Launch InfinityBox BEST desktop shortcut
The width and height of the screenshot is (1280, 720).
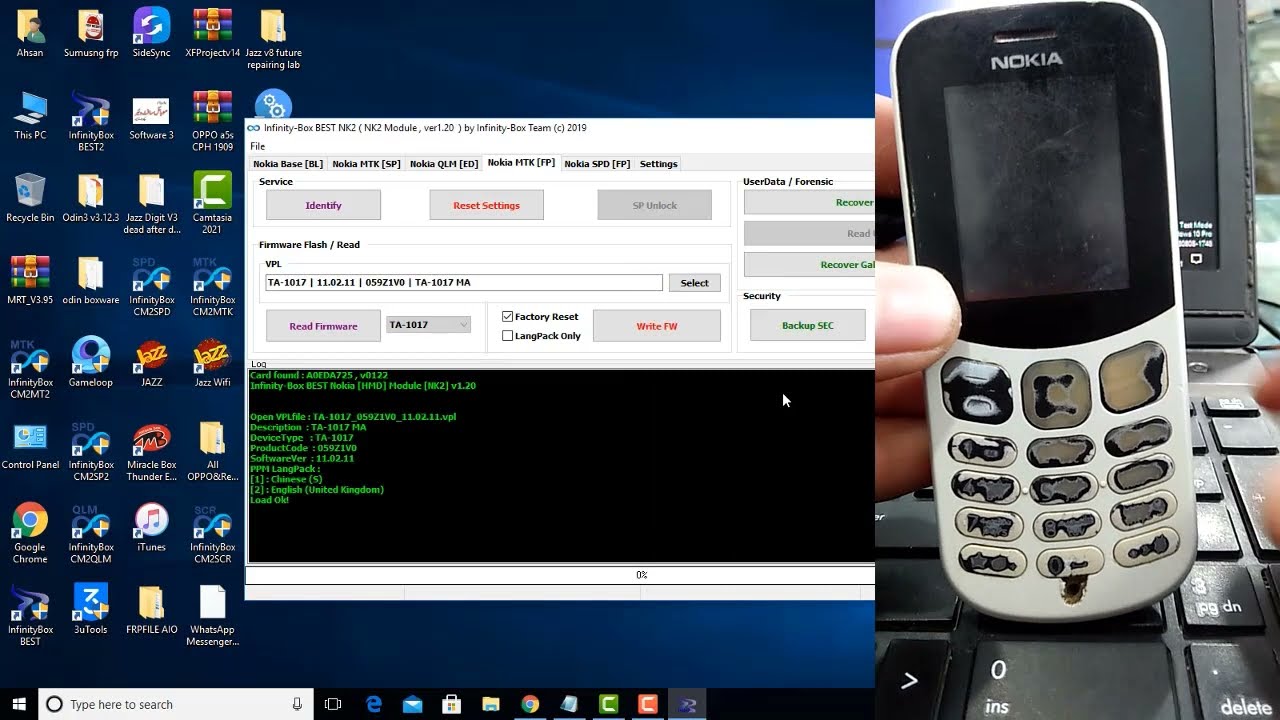[30, 614]
